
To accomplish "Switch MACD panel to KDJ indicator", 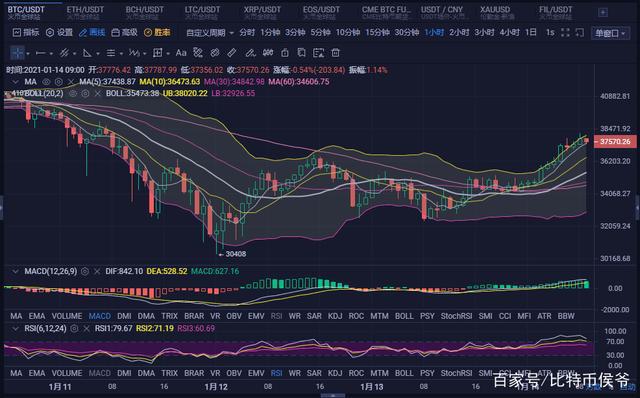I will point(335,316).
